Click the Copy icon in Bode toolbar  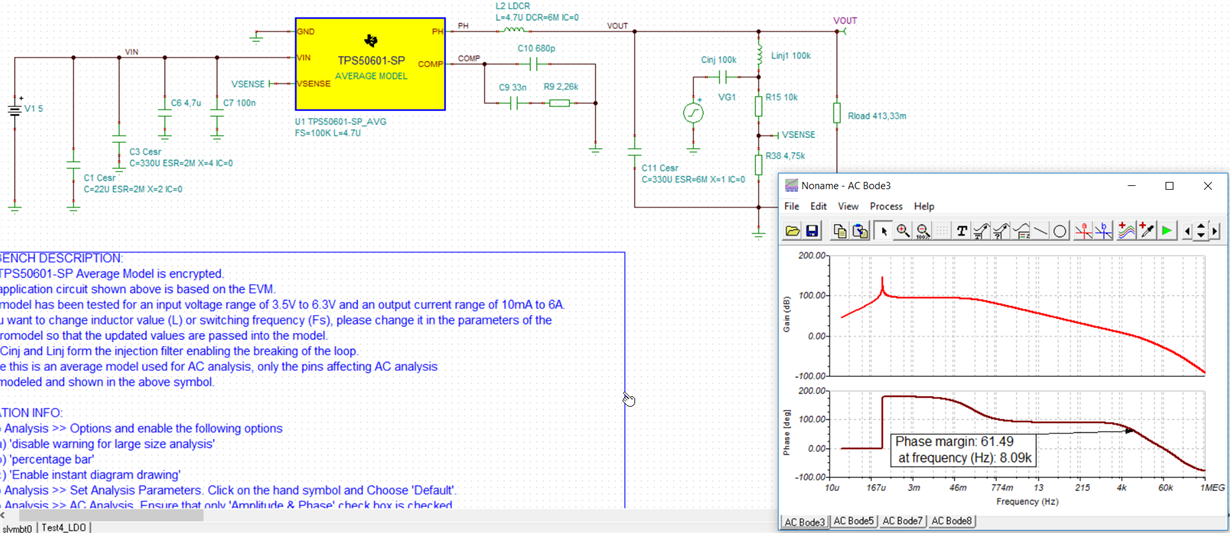click(x=840, y=231)
